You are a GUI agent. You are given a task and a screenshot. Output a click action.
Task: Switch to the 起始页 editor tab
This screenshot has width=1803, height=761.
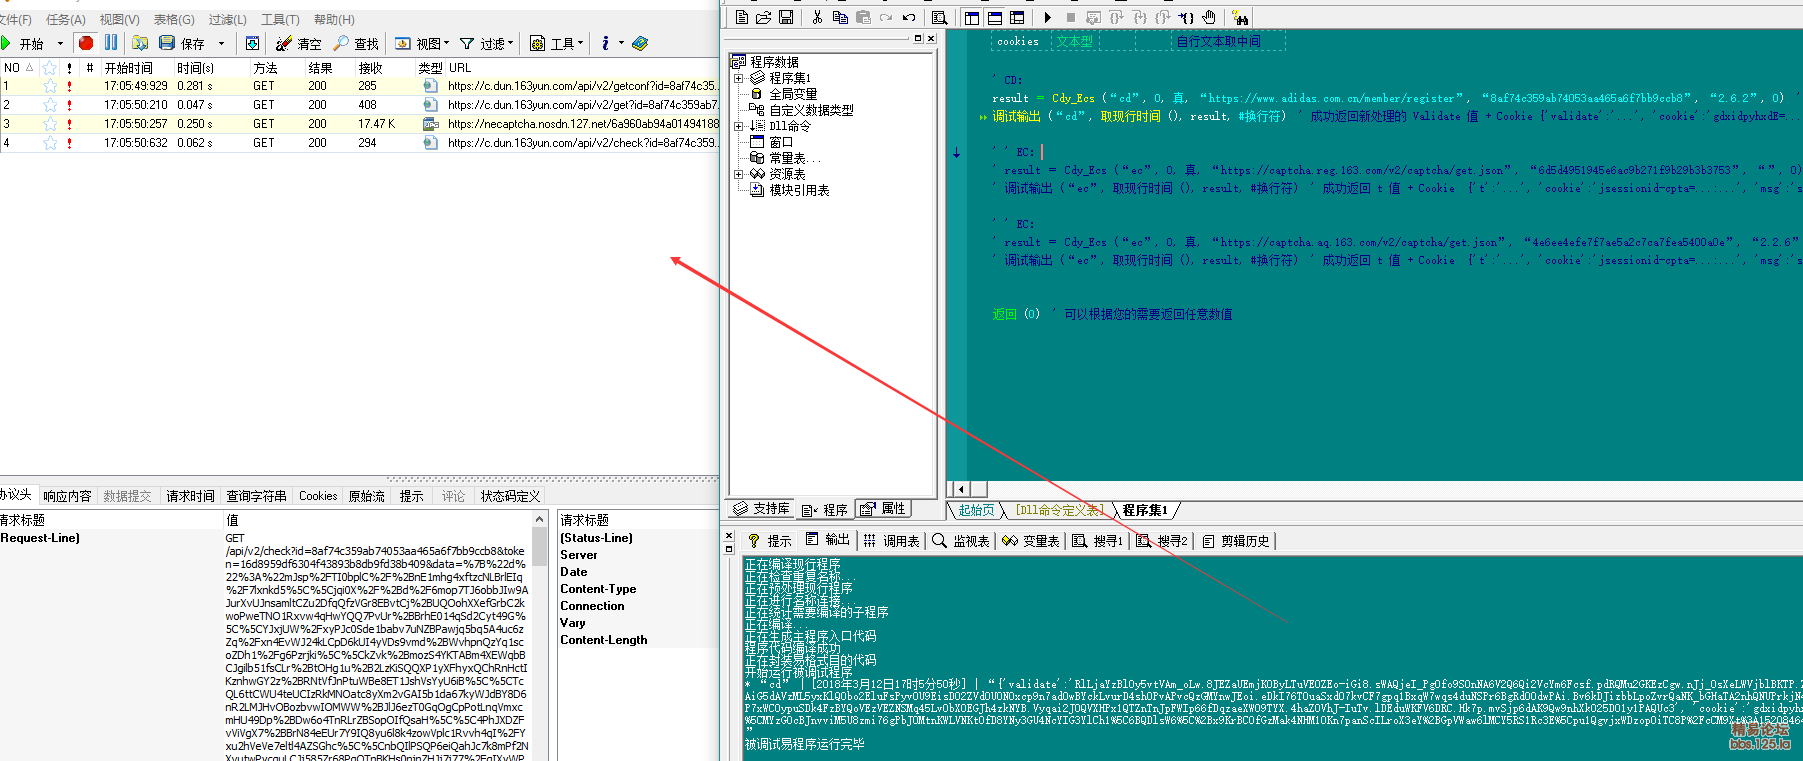coord(976,510)
